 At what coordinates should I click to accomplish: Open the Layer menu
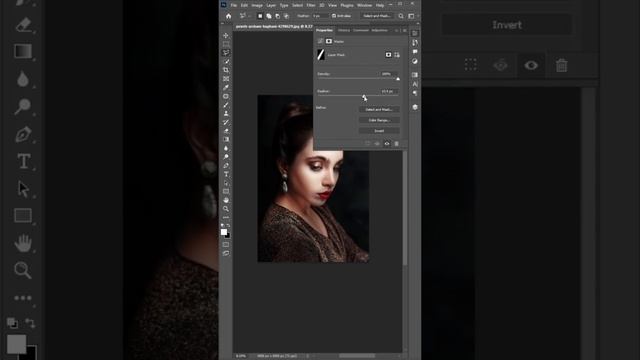[x=271, y=5]
